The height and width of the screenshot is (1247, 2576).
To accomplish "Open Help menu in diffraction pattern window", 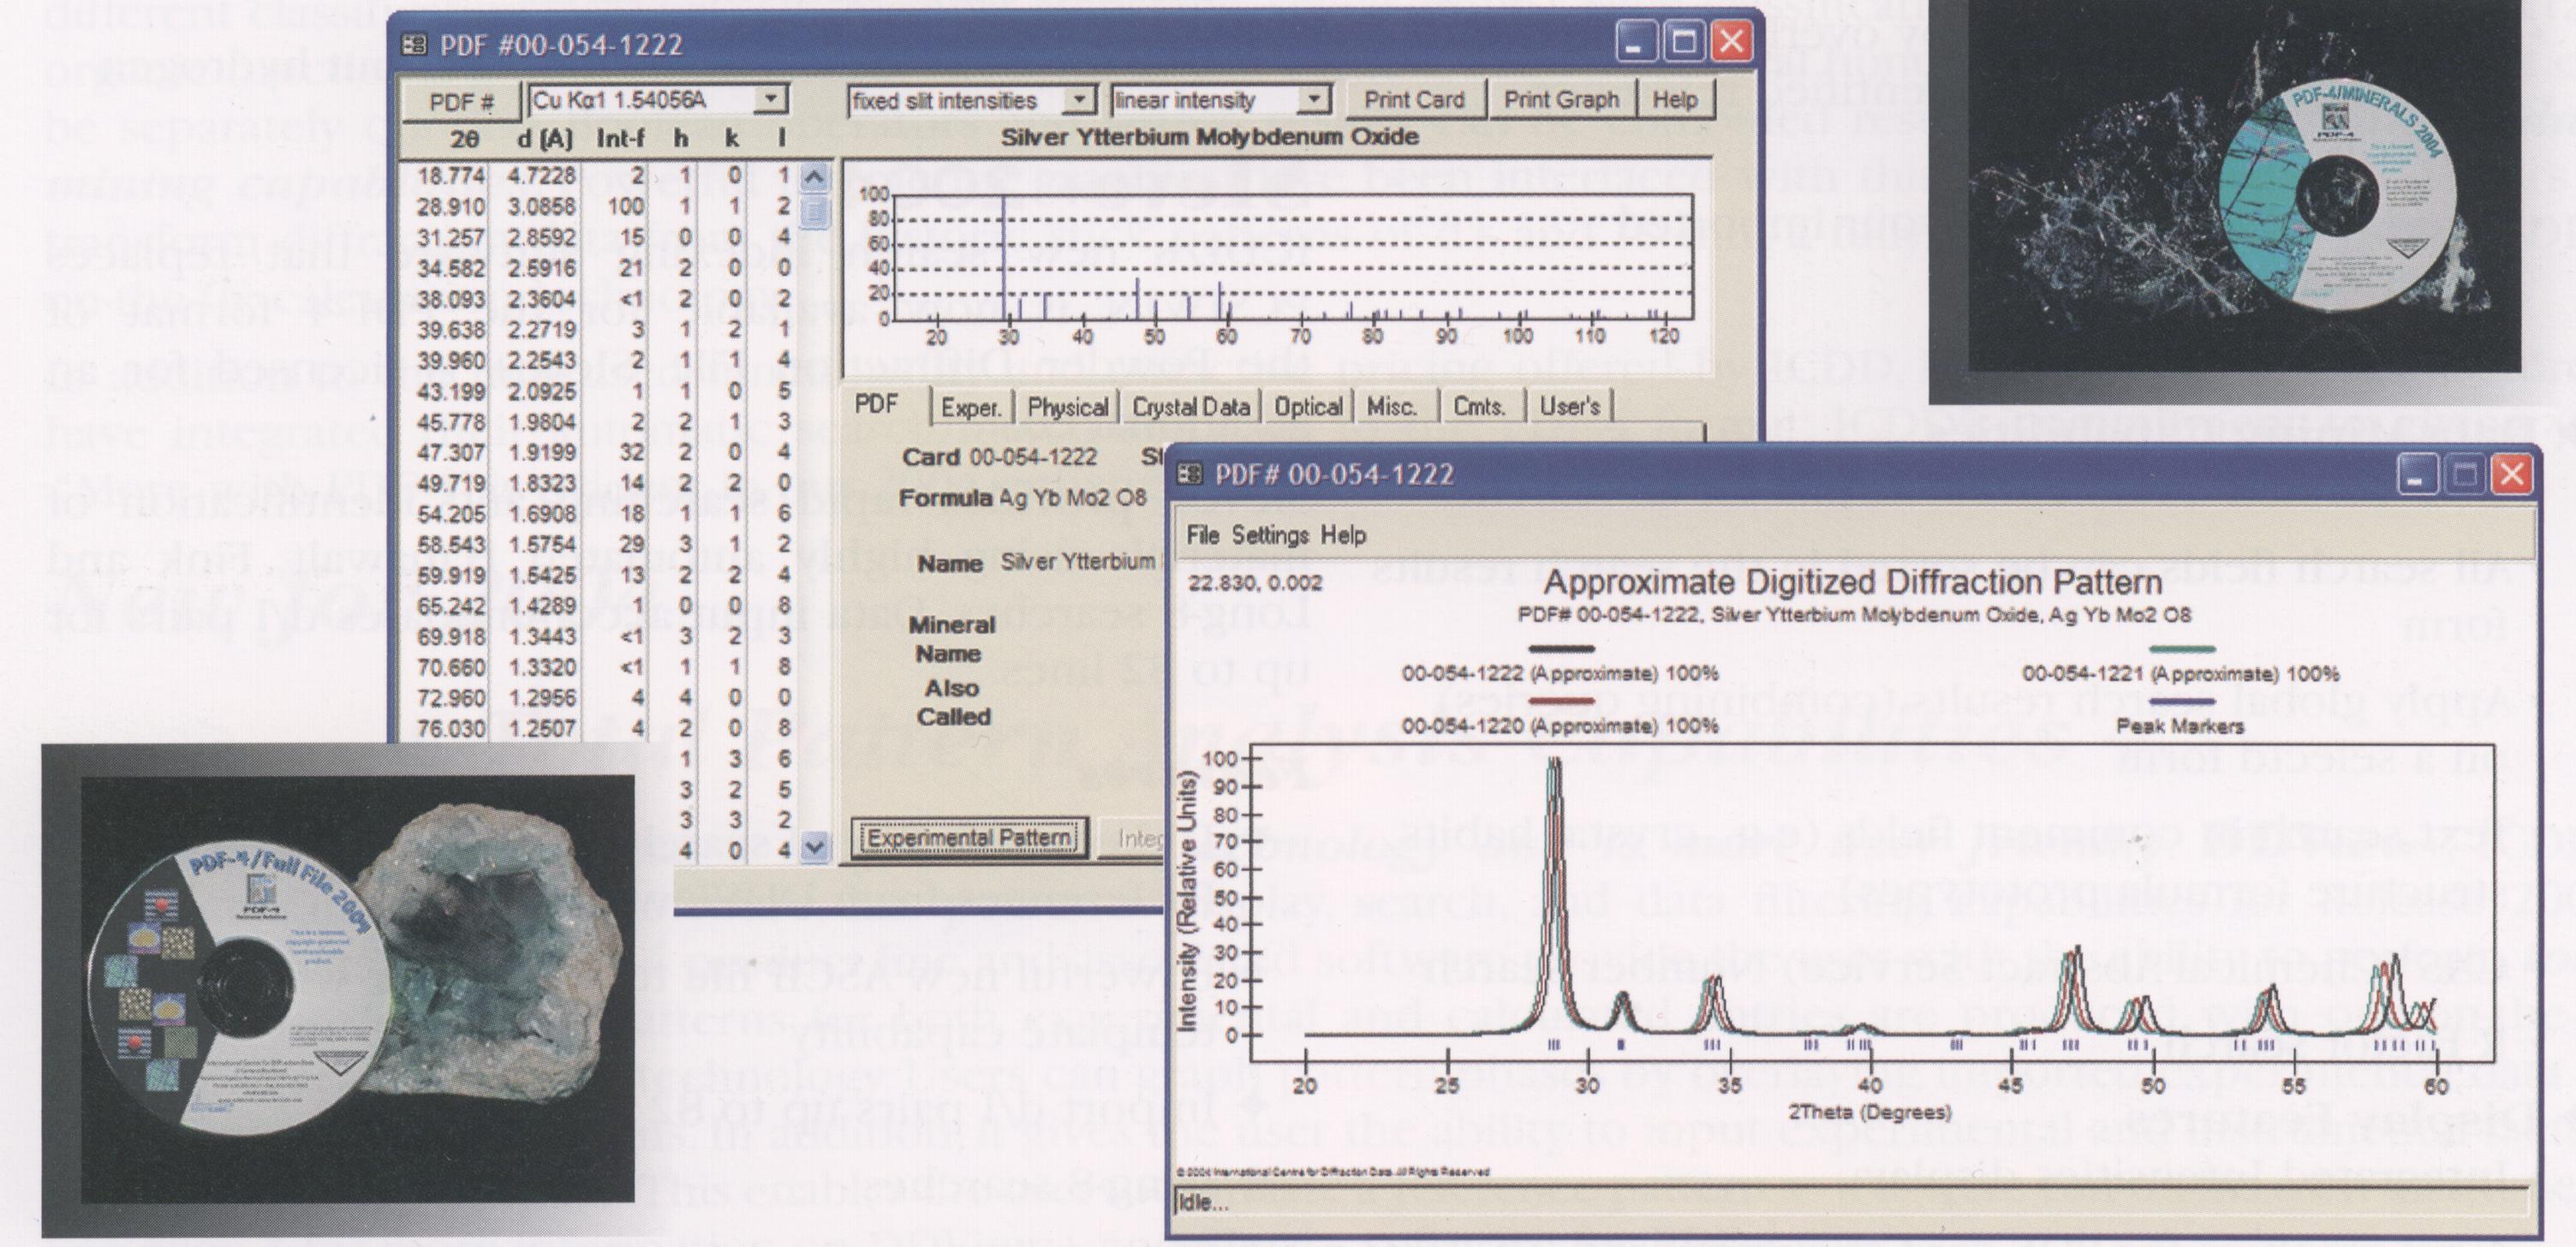I will pyautogui.click(x=1343, y=535).
